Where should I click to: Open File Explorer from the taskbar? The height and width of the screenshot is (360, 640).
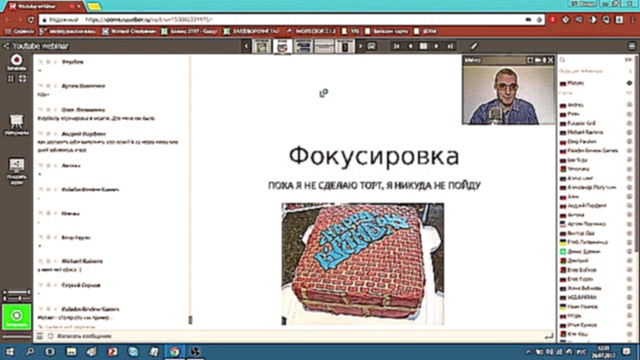pyautogui.click(x=71, y=351)
